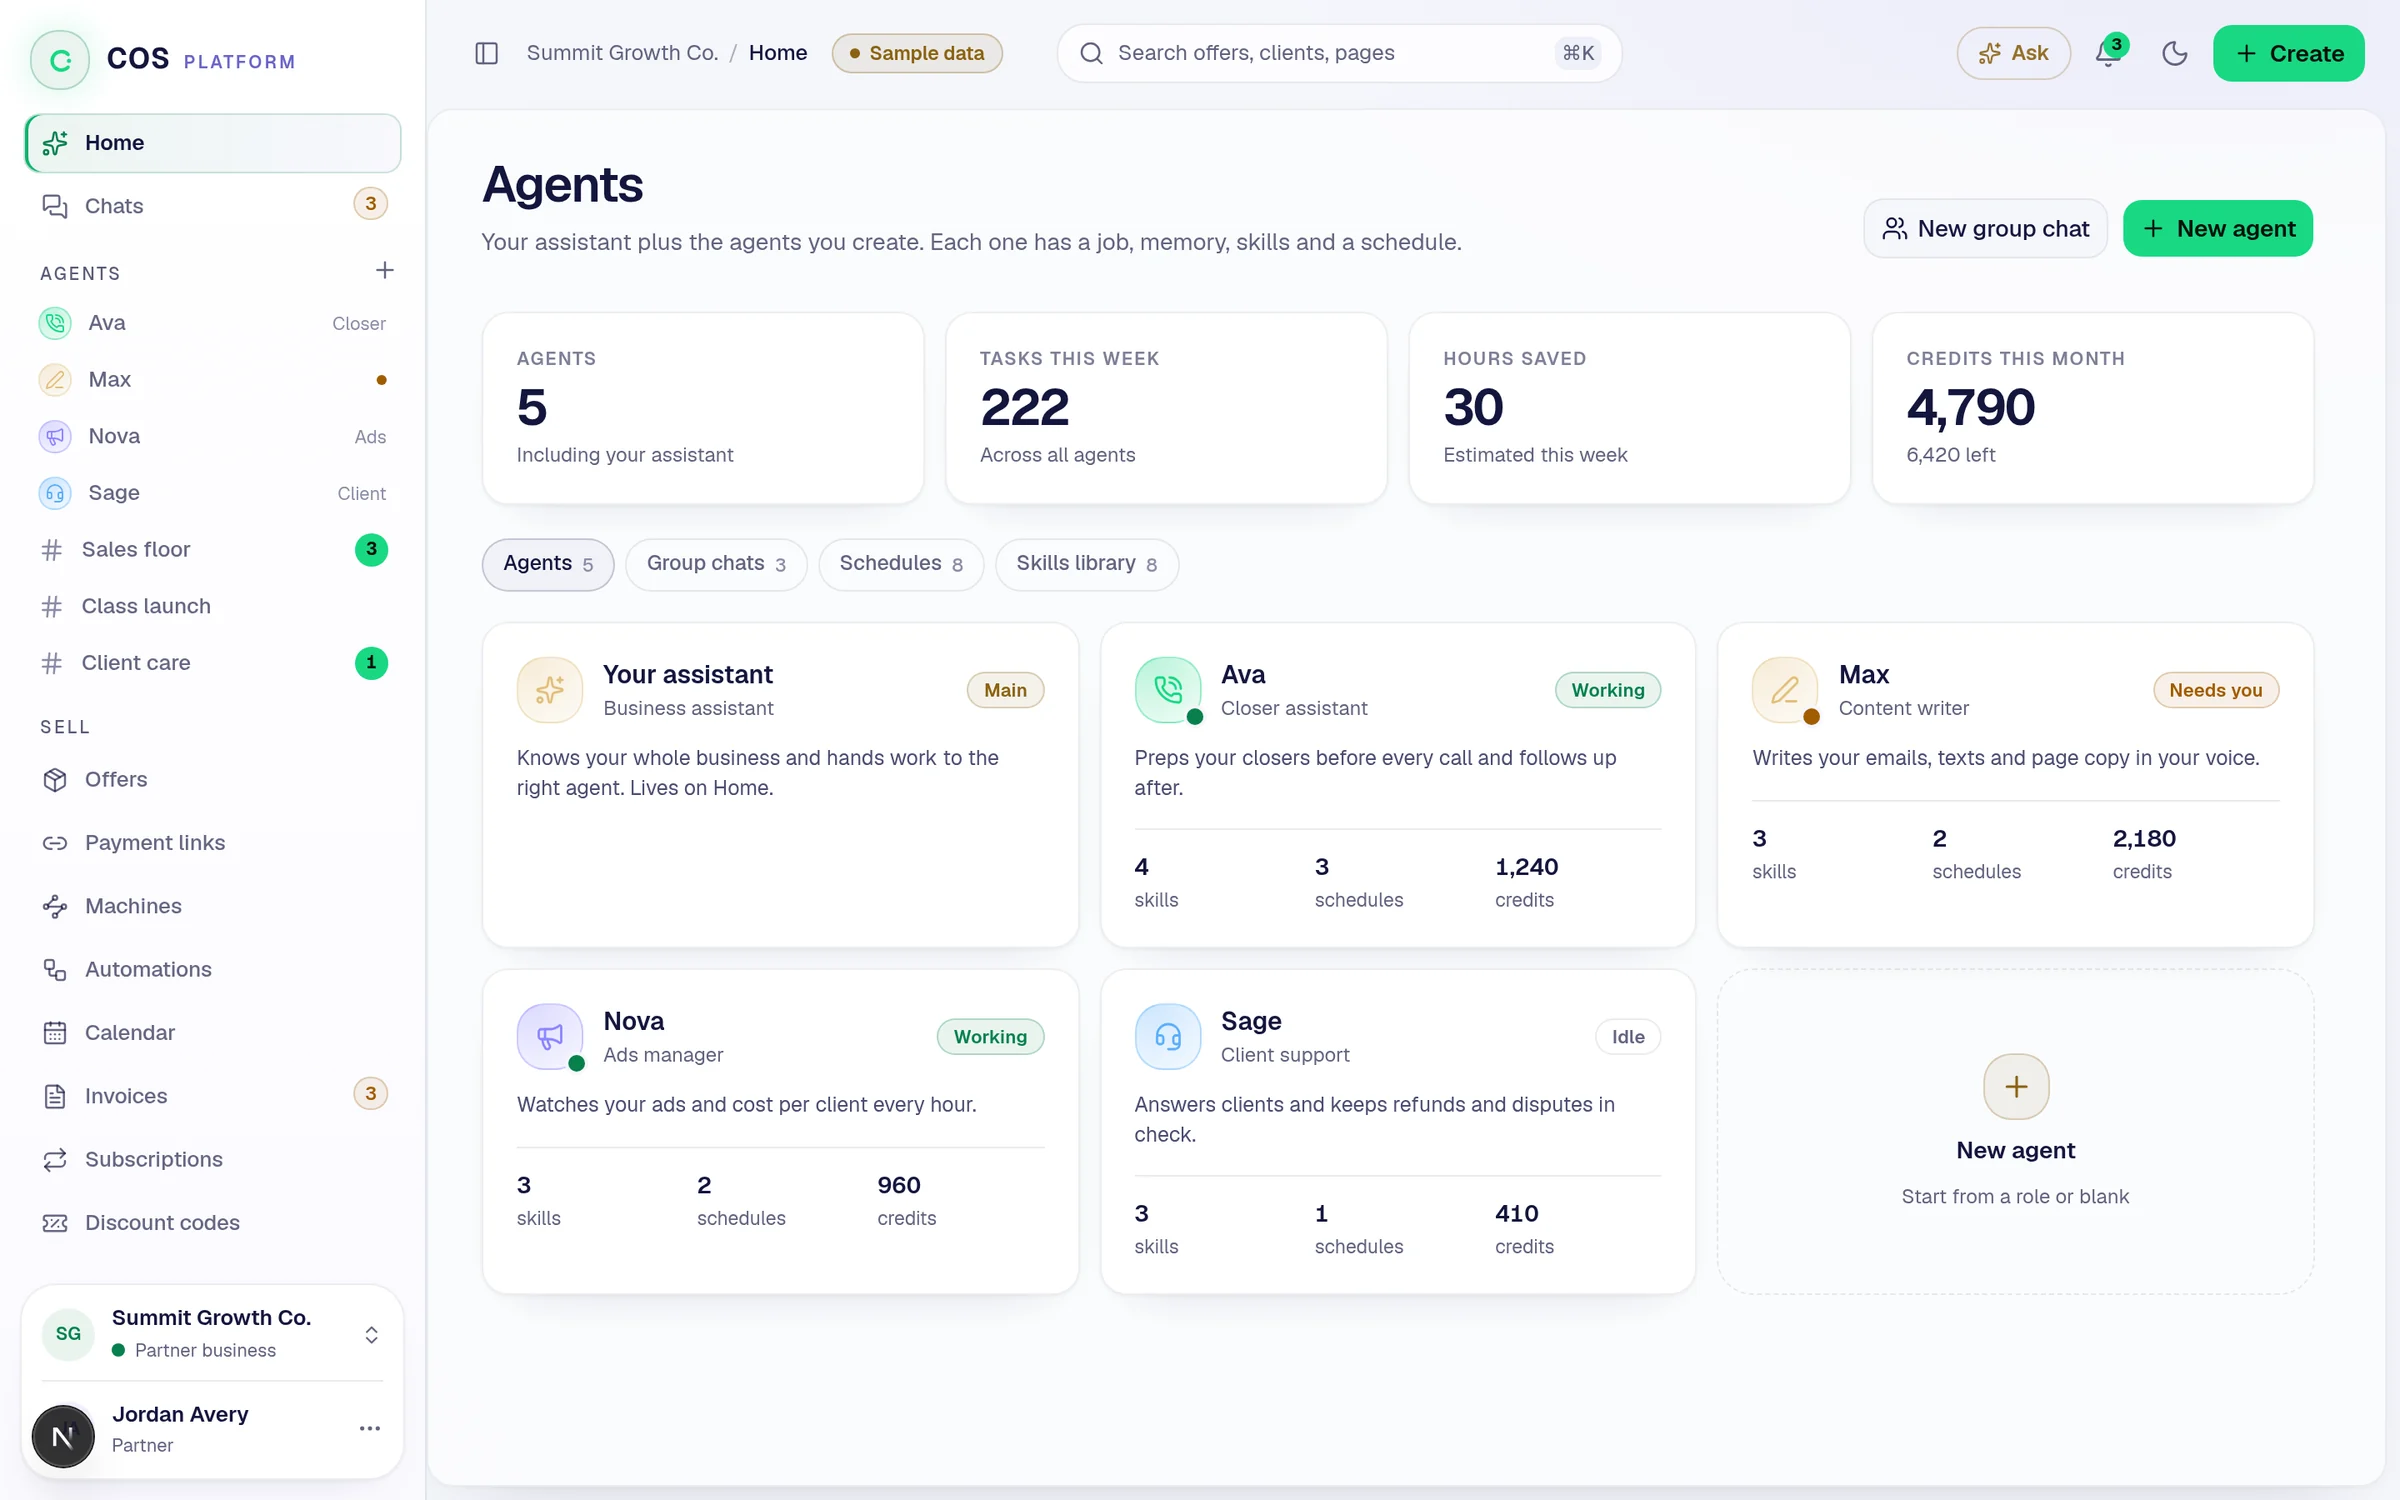
Task: Open Offers page
Action: 212,779
